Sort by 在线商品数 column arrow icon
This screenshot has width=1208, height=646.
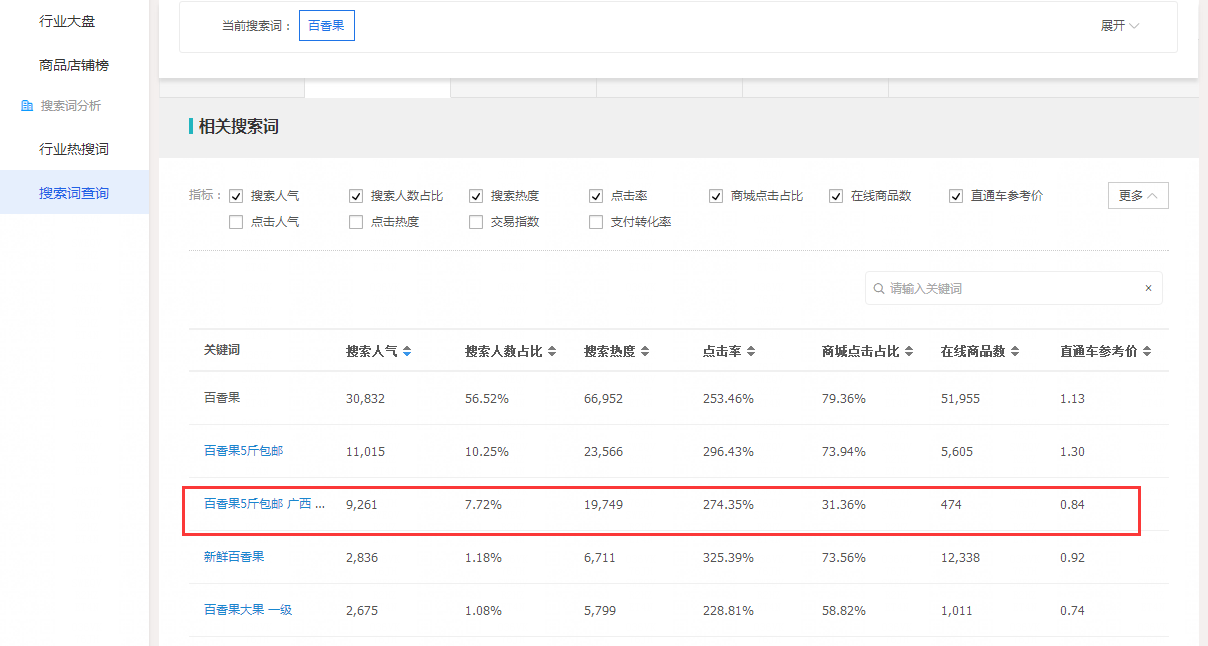[x=1015, y=352]
